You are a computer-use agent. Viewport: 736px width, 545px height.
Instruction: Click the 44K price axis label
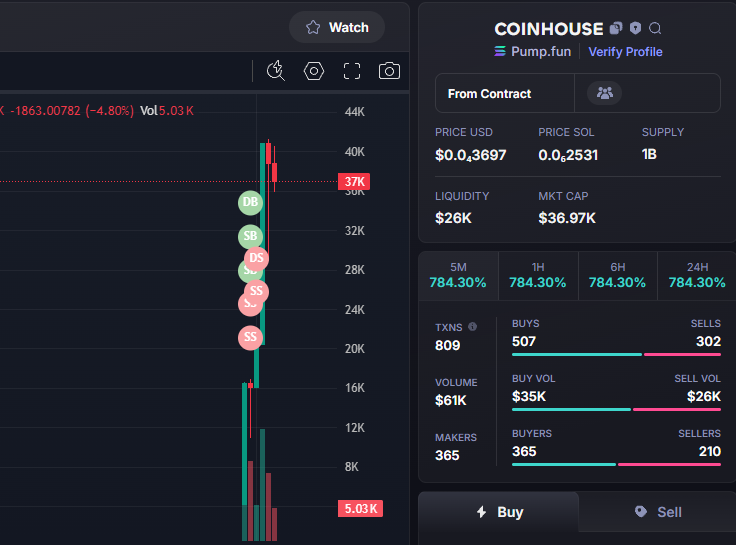[354, 112]
